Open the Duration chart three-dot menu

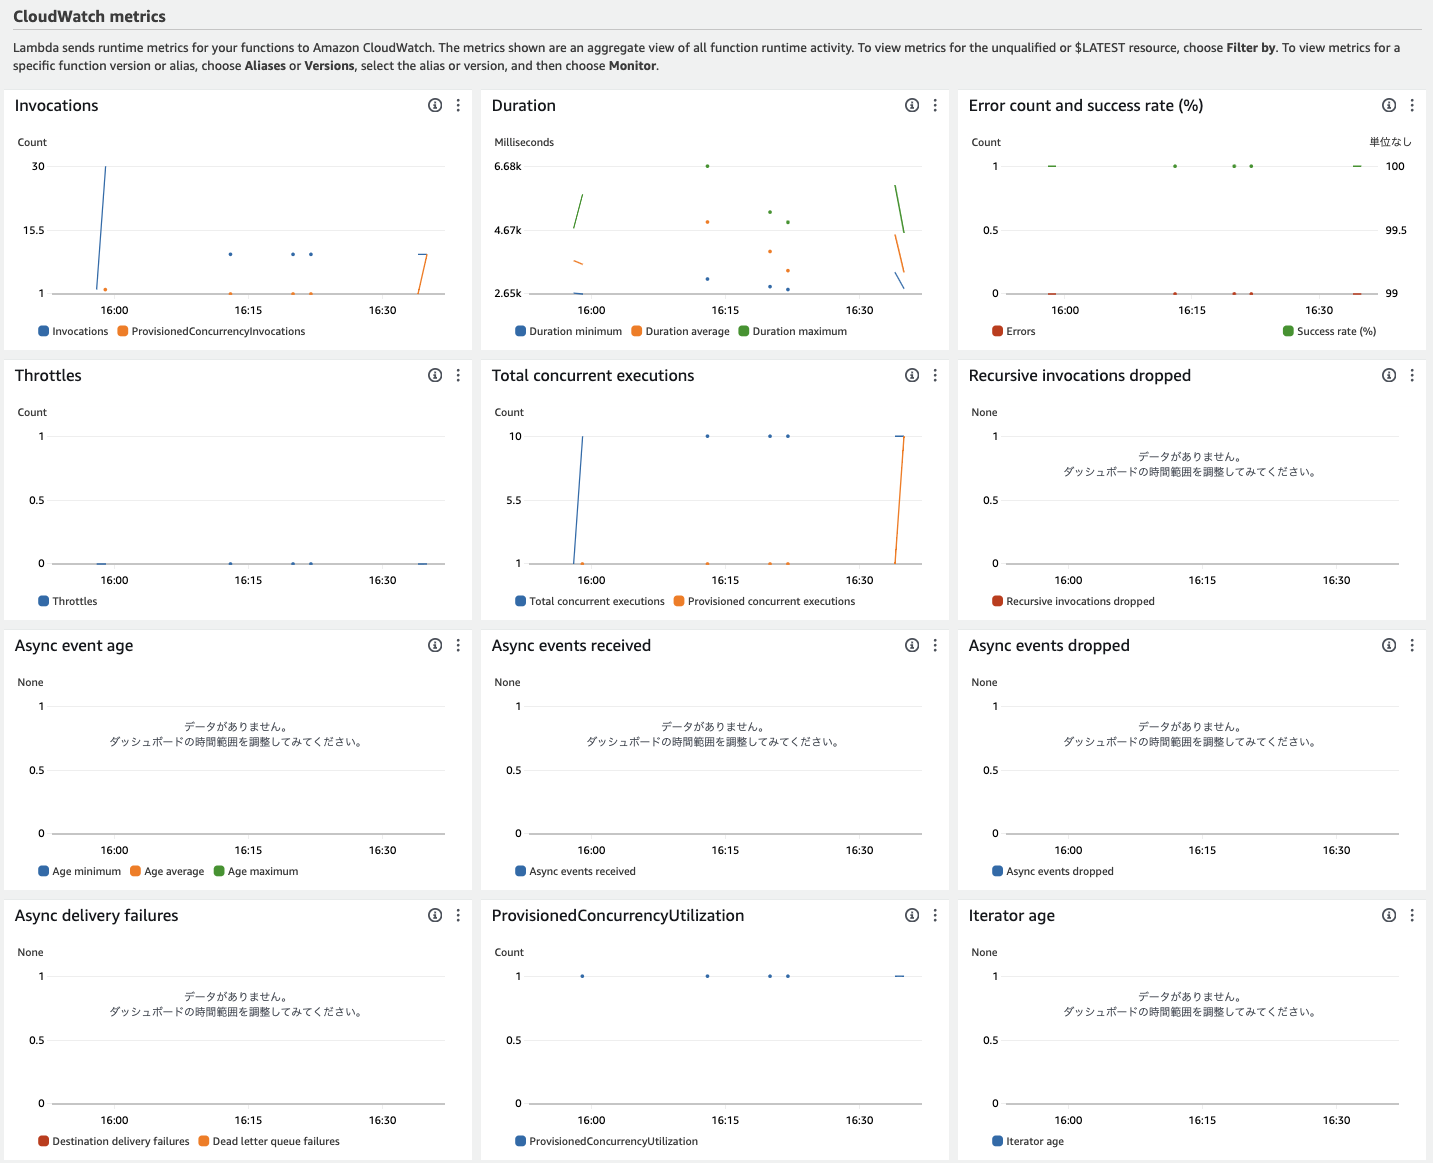(x=935, y=105)
